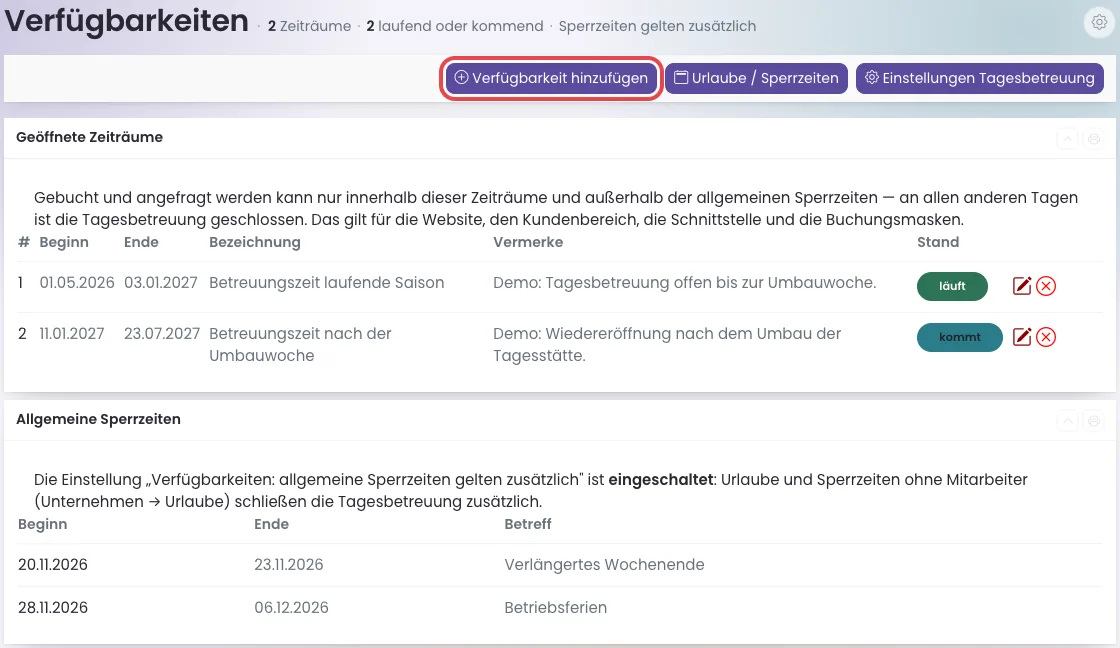Select the date 20.11.2026
Screen dimensions: 1120x648
tap(53, 564)
